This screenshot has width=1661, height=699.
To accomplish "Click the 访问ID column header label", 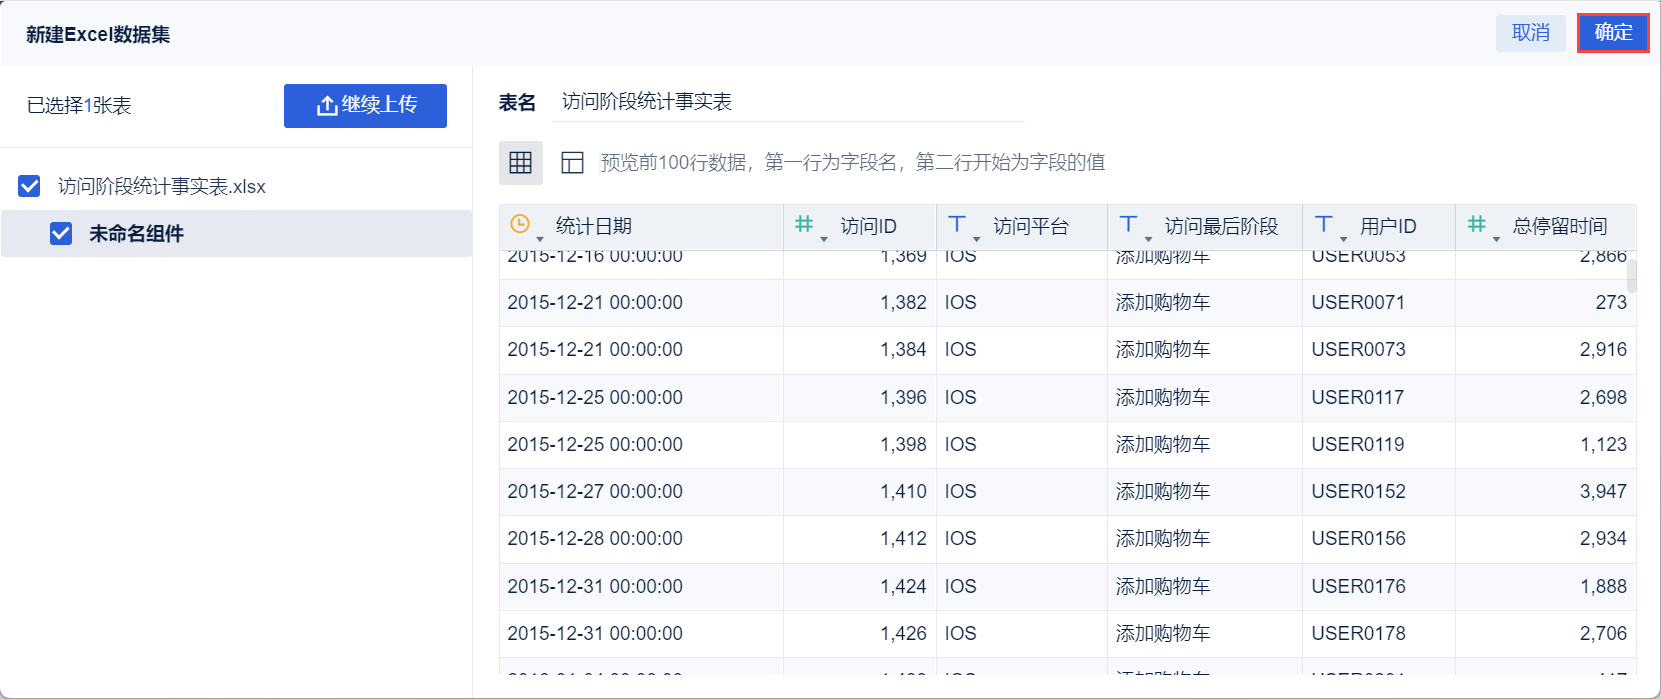I will 869,226.
